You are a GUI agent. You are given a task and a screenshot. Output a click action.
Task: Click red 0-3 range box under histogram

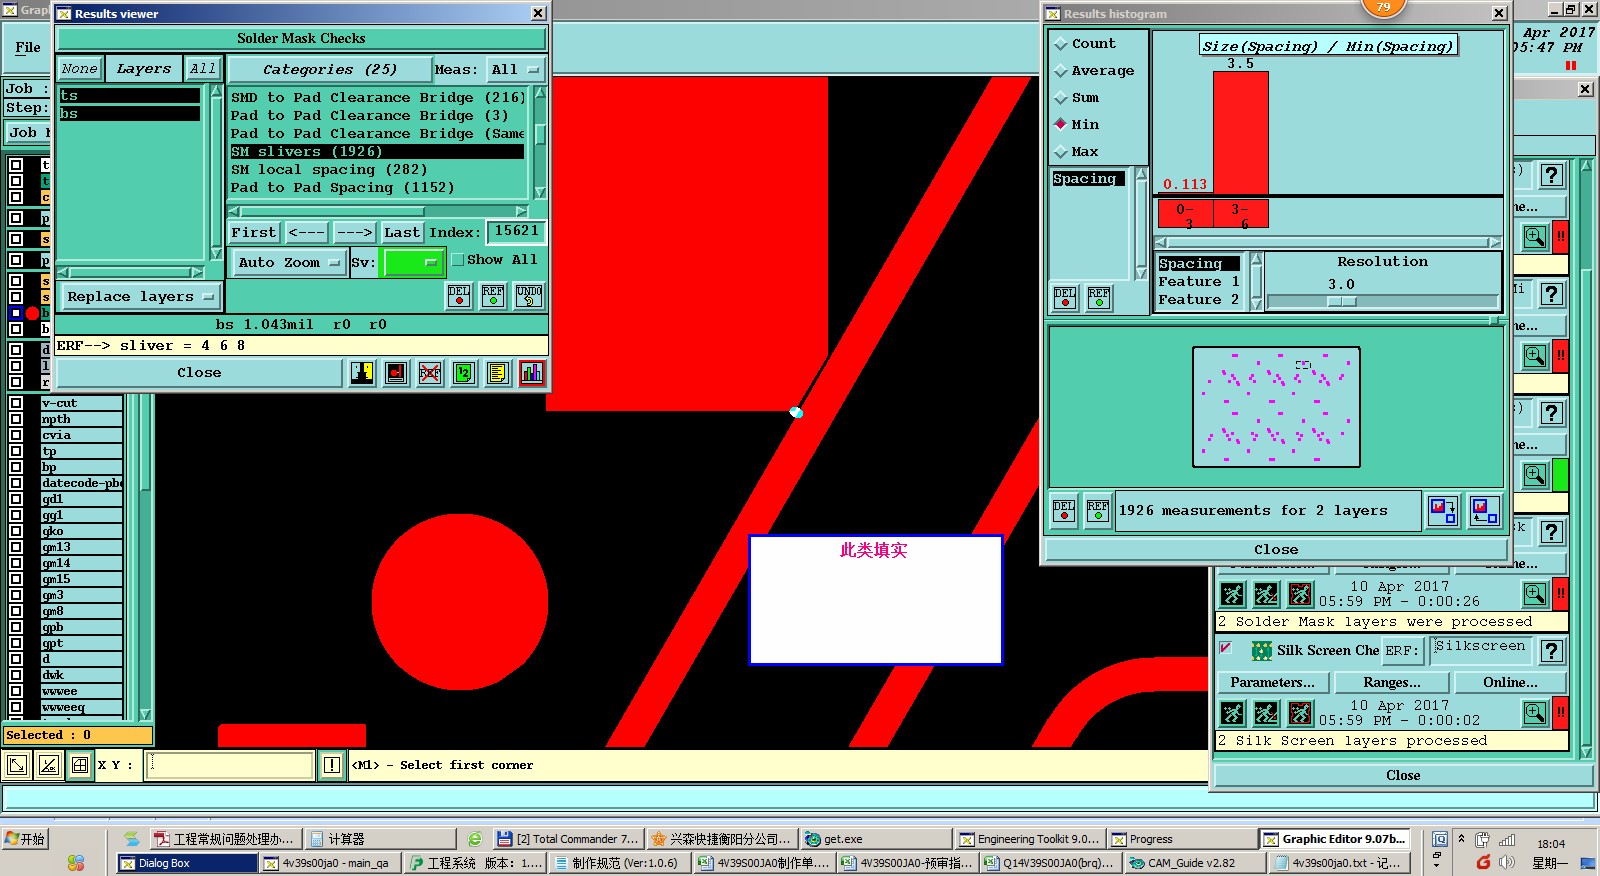1185,214
